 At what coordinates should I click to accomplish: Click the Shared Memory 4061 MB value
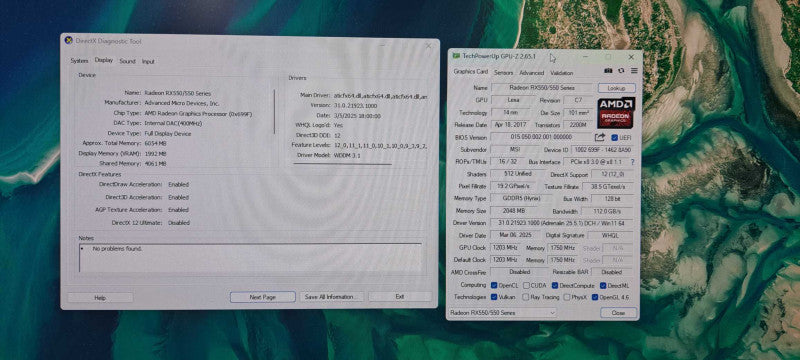point(156,164)
